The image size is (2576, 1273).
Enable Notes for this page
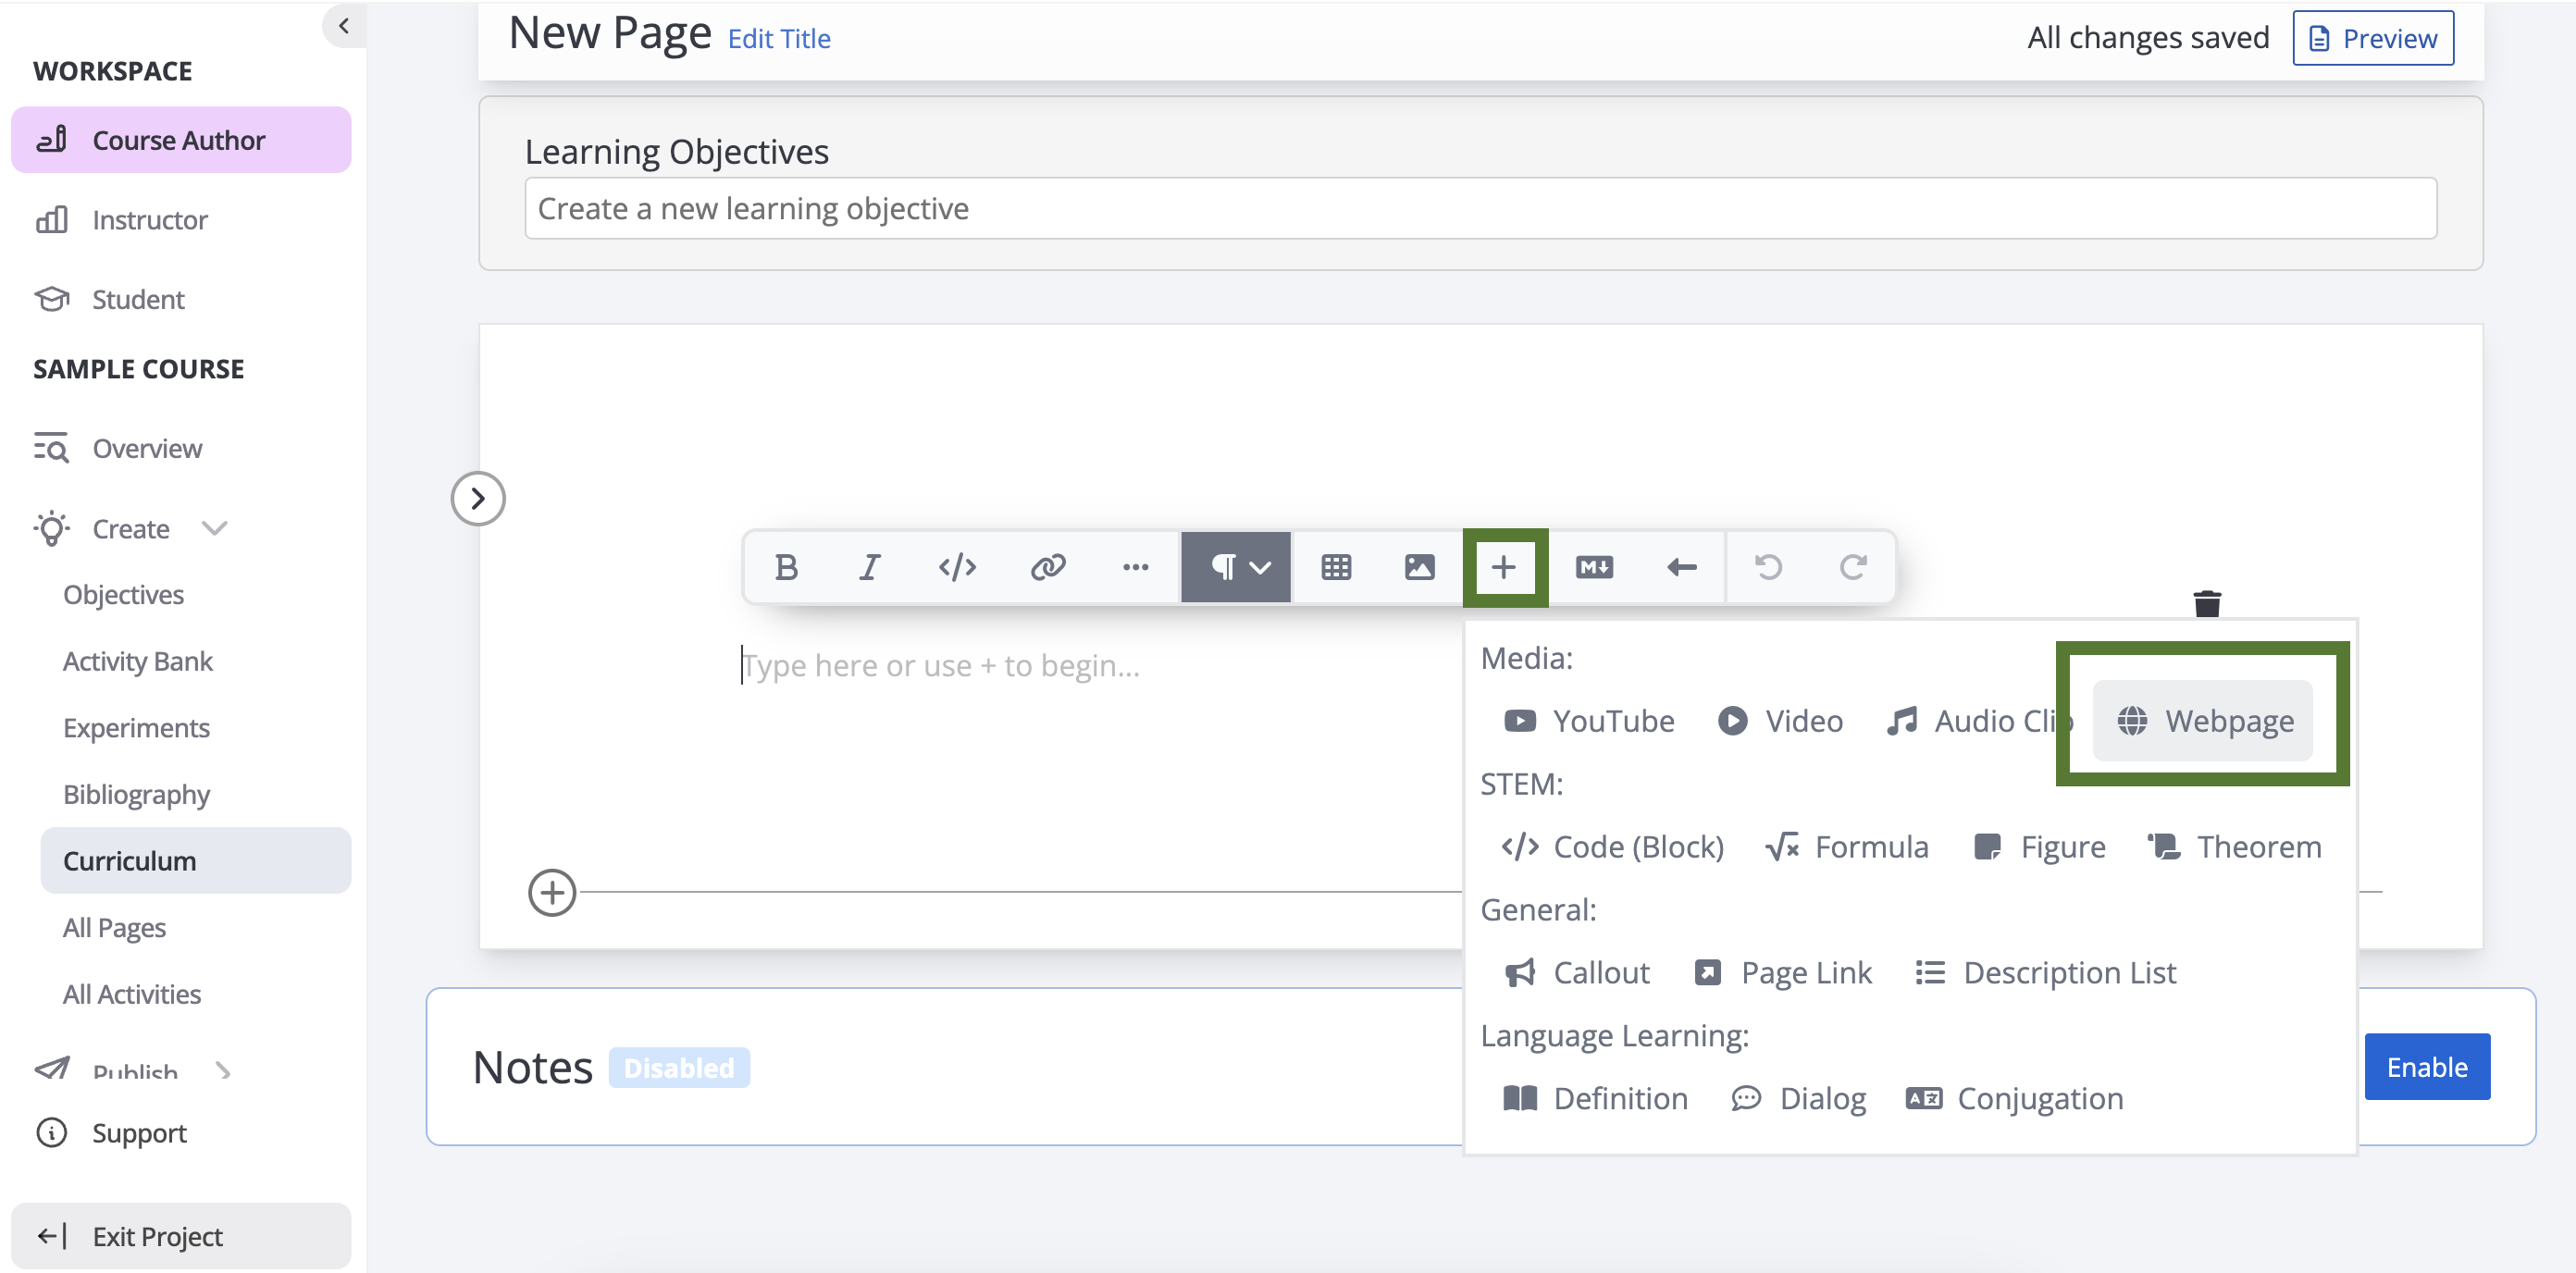2426,1066
